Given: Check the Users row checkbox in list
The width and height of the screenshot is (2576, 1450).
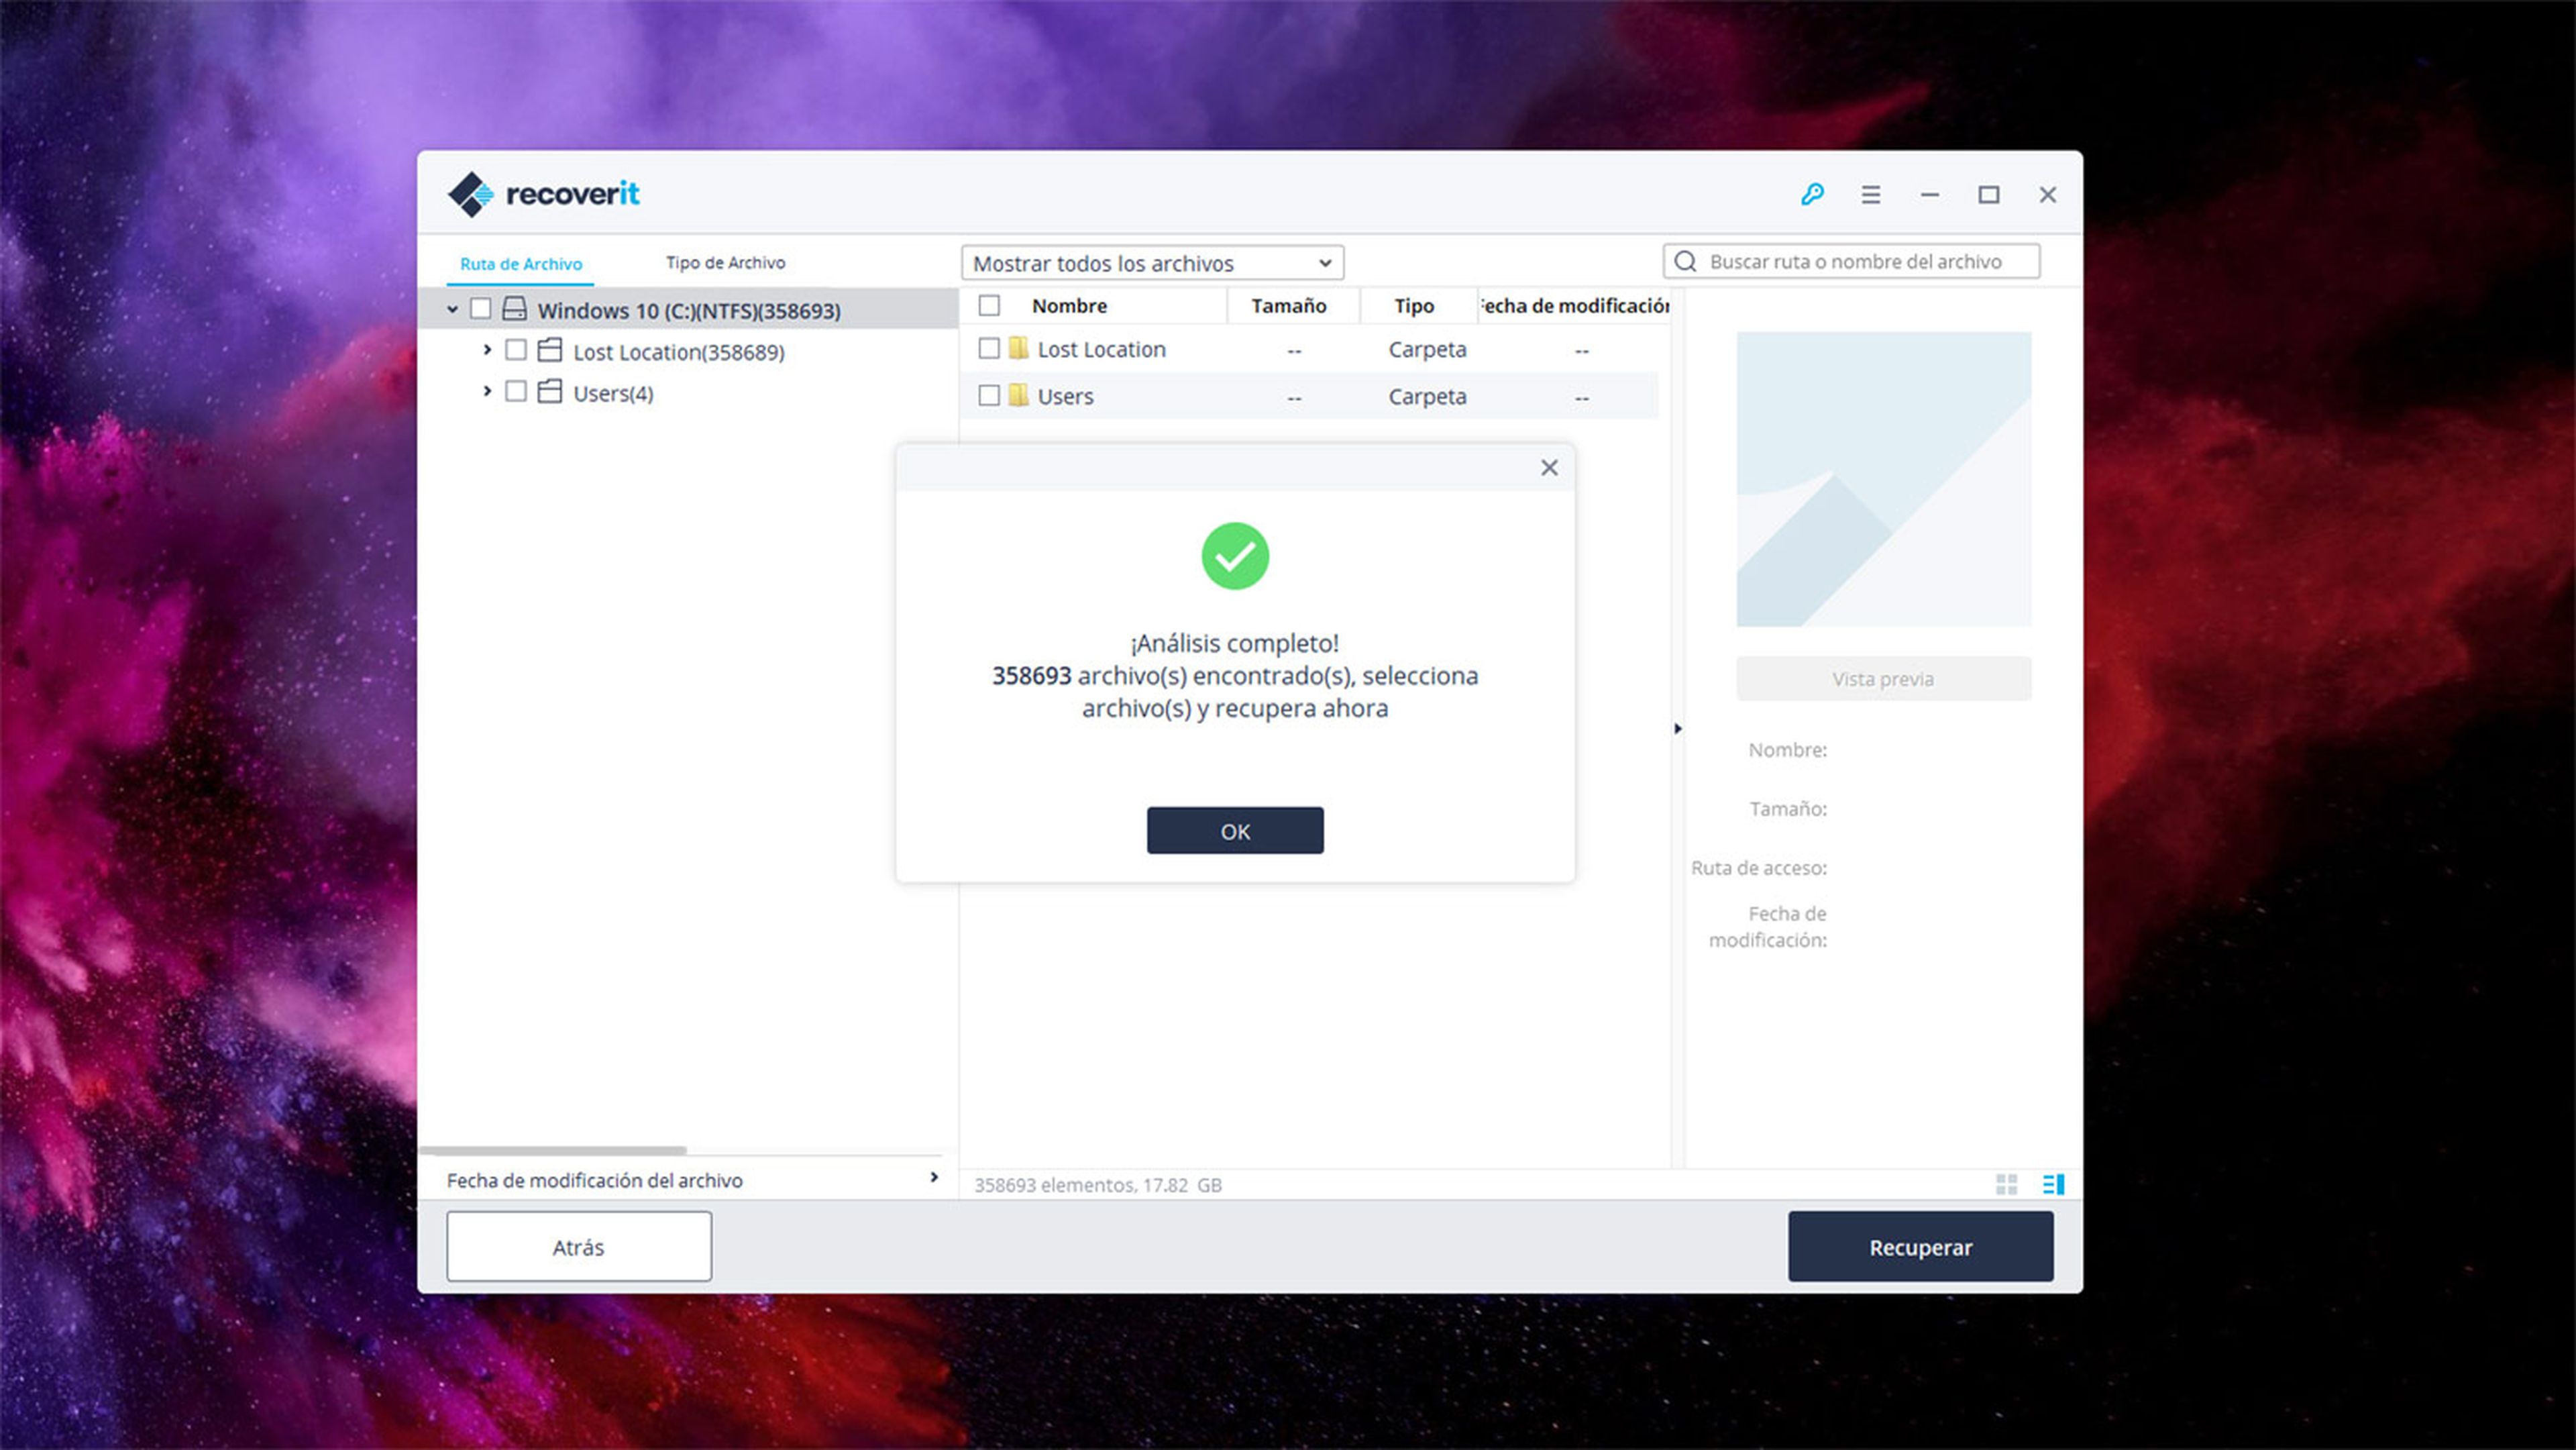Looking at the screenshot, I should (x=989, y=395).
